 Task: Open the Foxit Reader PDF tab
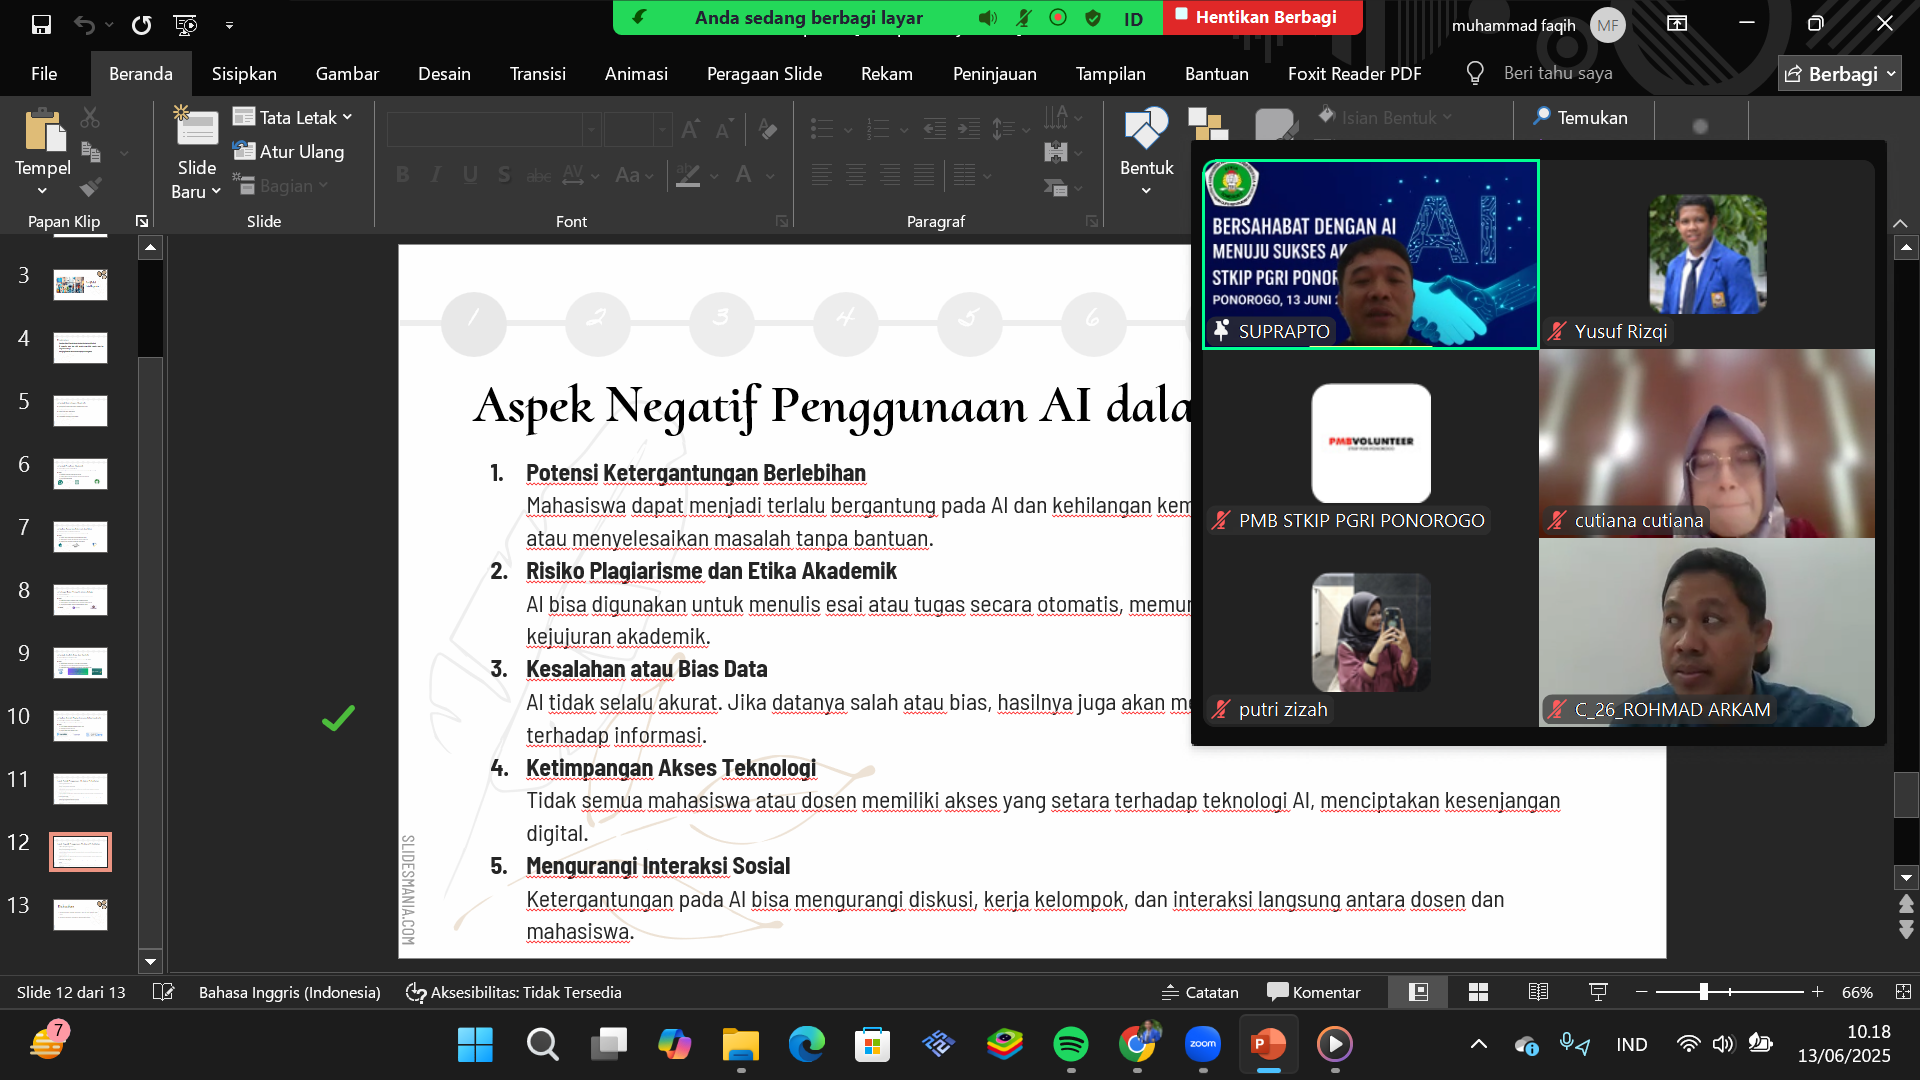coord(1354,74)
